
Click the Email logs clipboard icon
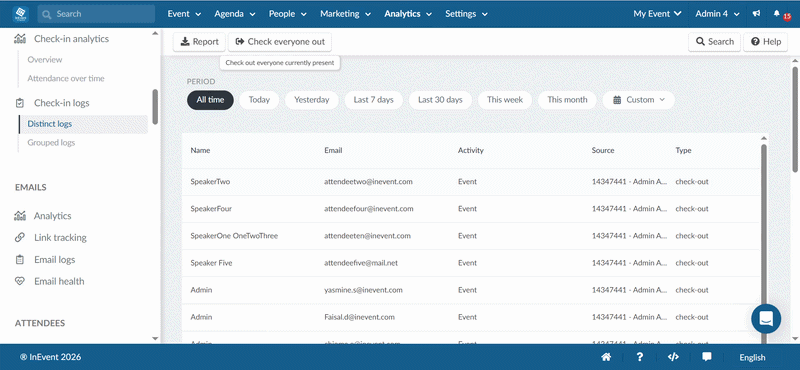[x=20, y=260]
